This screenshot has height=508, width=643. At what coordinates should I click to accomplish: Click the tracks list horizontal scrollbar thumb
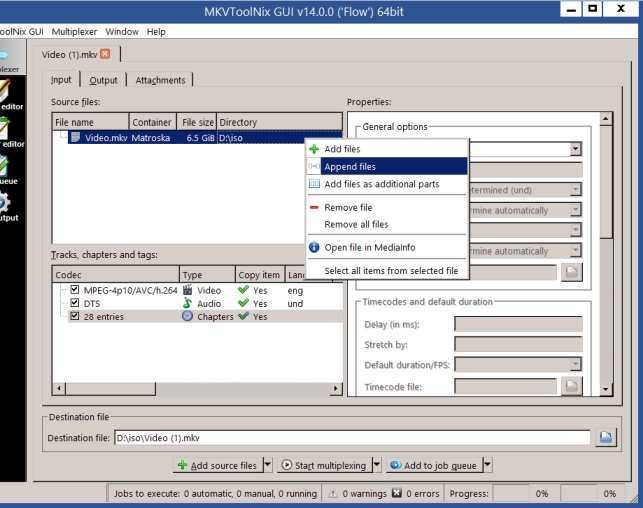click(x=110, y=388)
